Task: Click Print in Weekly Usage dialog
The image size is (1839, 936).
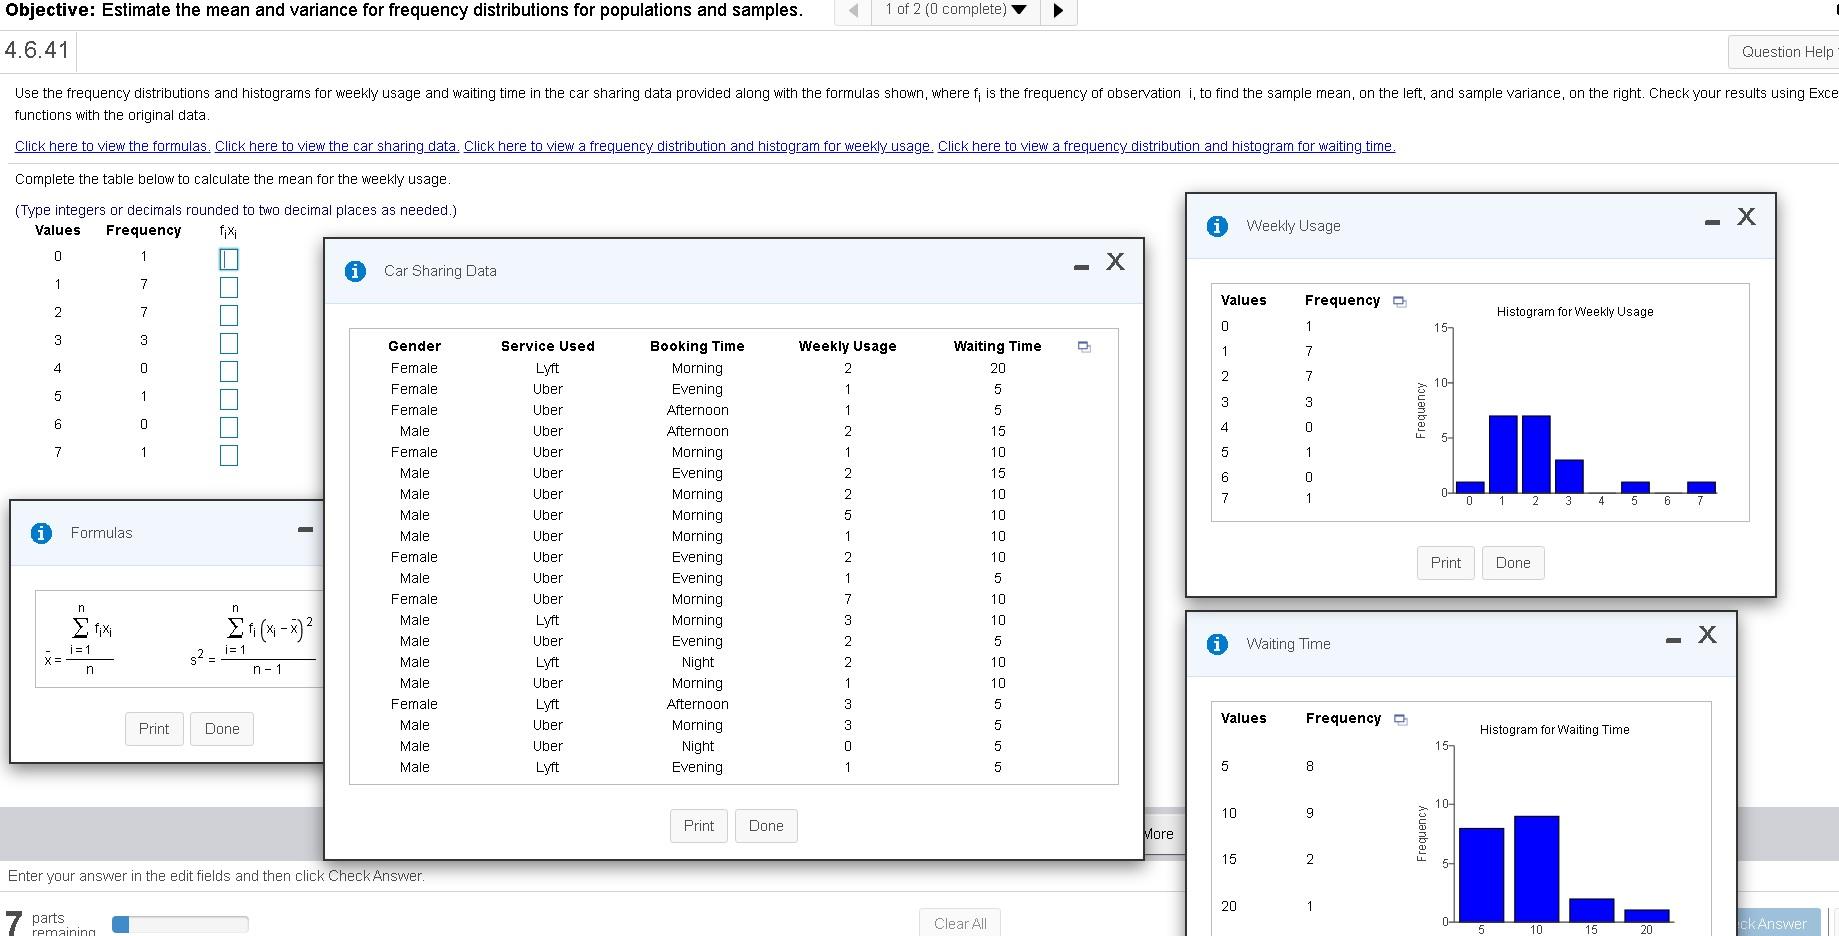Action: click(x=1446, y=563)
